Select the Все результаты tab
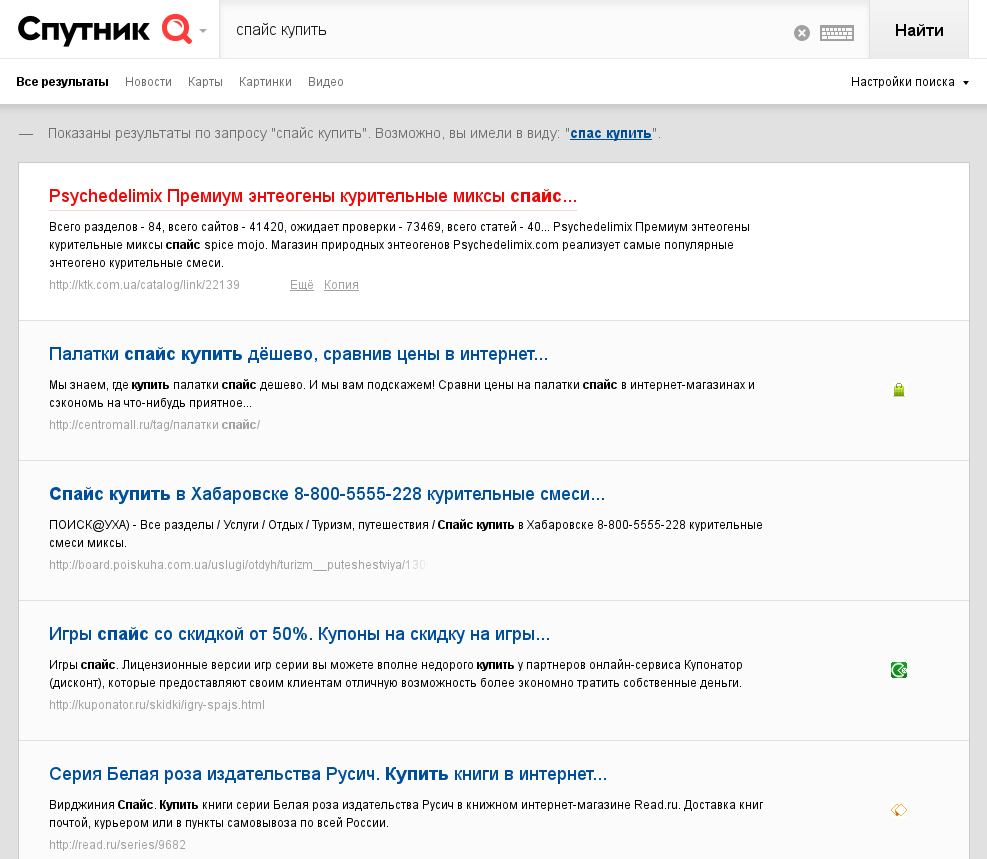This screenshot has height=859, width=987. point(62,82)
